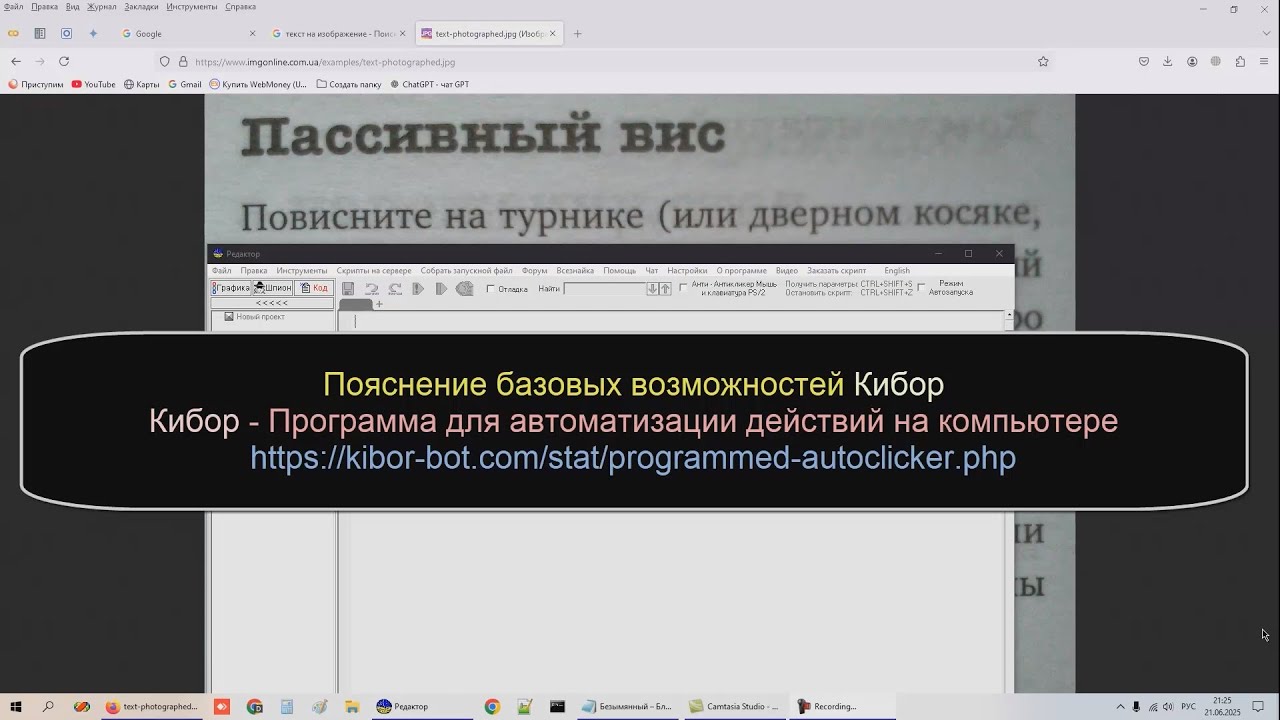
Task: Open Инструменты menu in Редактор
Action: 302,270
